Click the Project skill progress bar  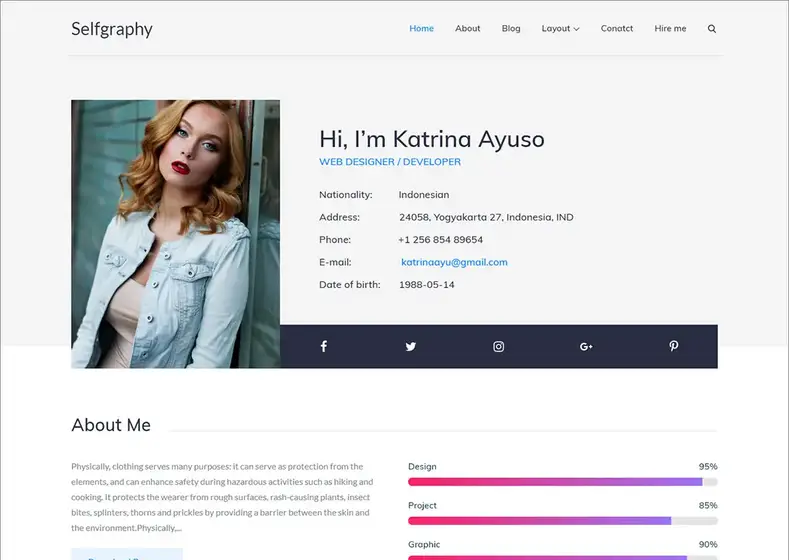click(563, 521)
